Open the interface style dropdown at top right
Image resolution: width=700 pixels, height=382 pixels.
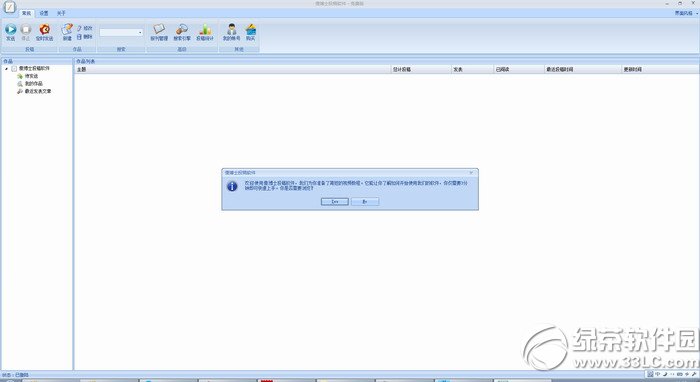click(x=686, y=13)
